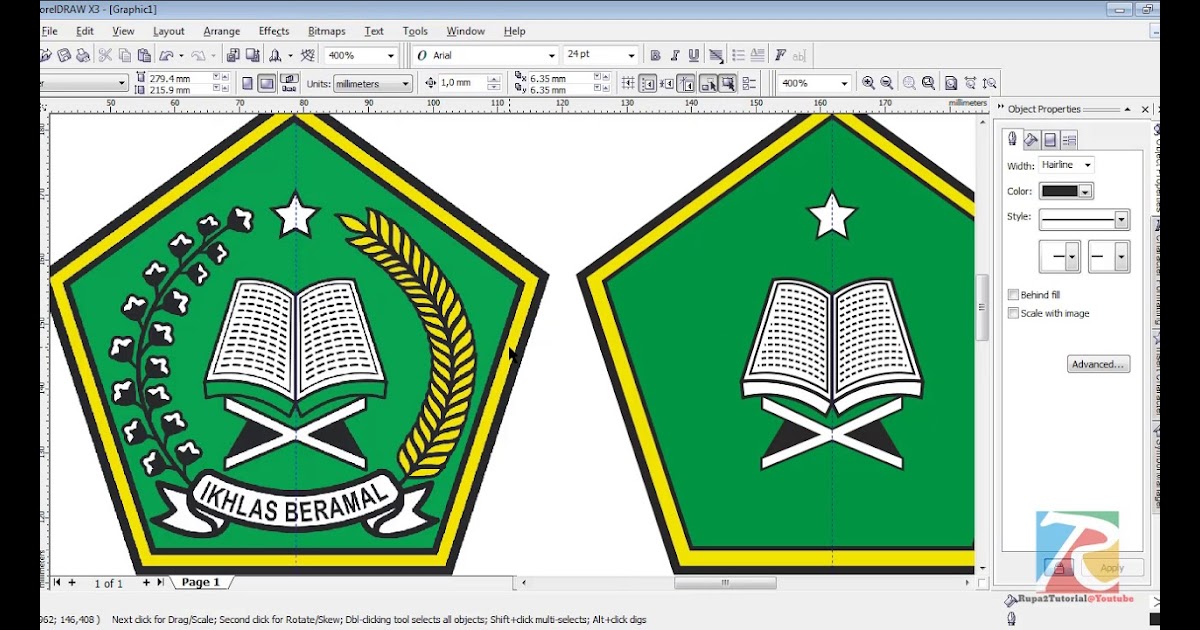Open the Summary list tab in Object Properties

tap(1069, 139)
